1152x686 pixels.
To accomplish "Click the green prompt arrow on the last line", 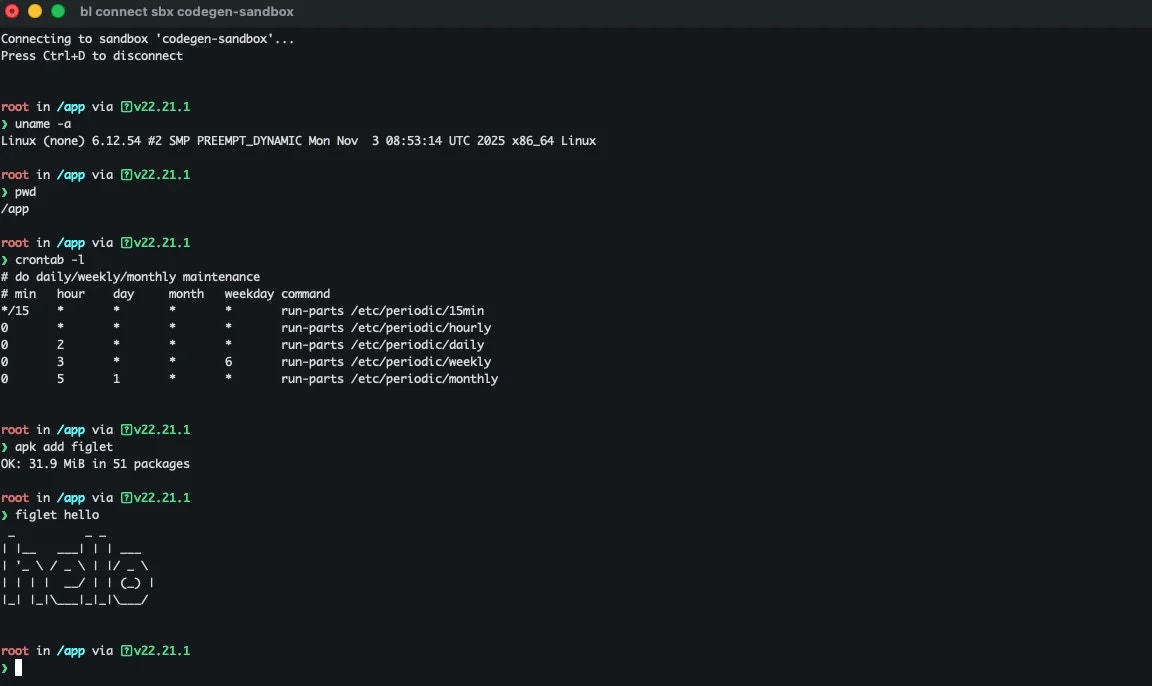I will (x=5, y=668).
